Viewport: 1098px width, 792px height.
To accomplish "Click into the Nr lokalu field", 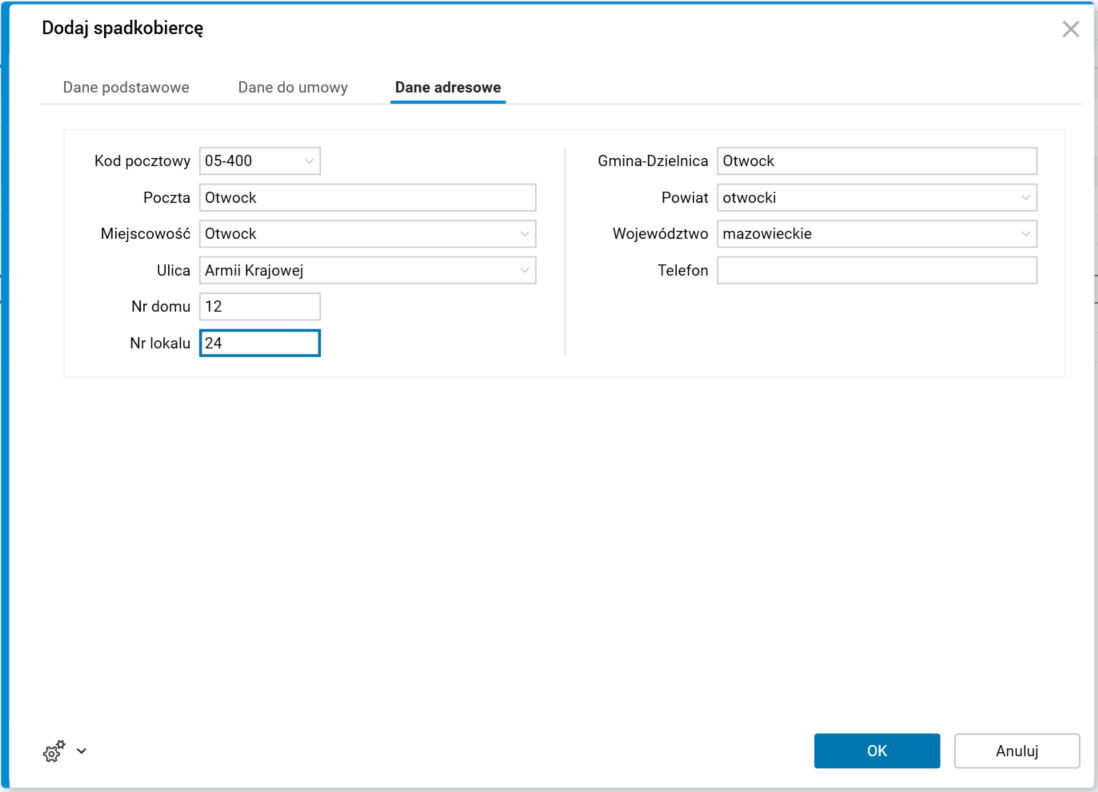I will [x=260, y=343].
